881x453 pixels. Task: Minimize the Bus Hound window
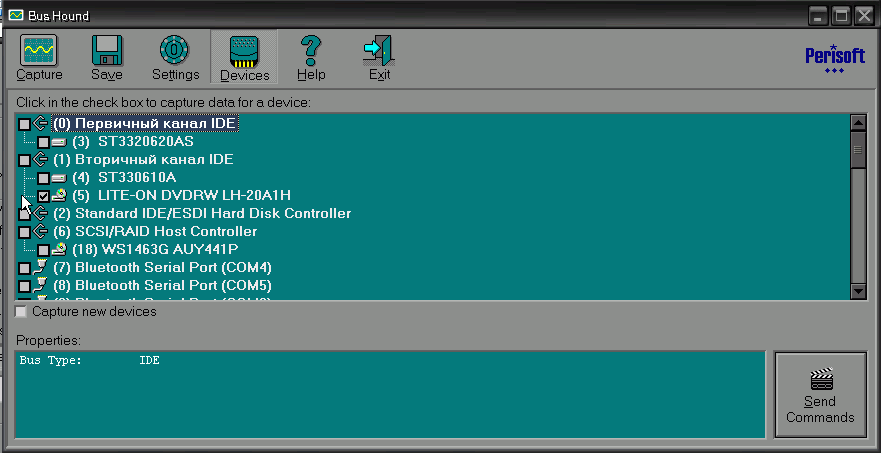coord(818,16)
